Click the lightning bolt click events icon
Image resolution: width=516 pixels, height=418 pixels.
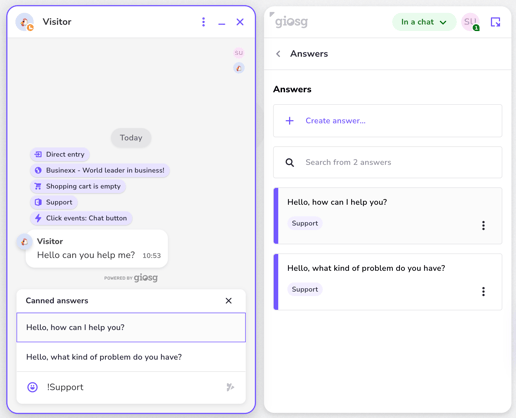tap(38, 218)
